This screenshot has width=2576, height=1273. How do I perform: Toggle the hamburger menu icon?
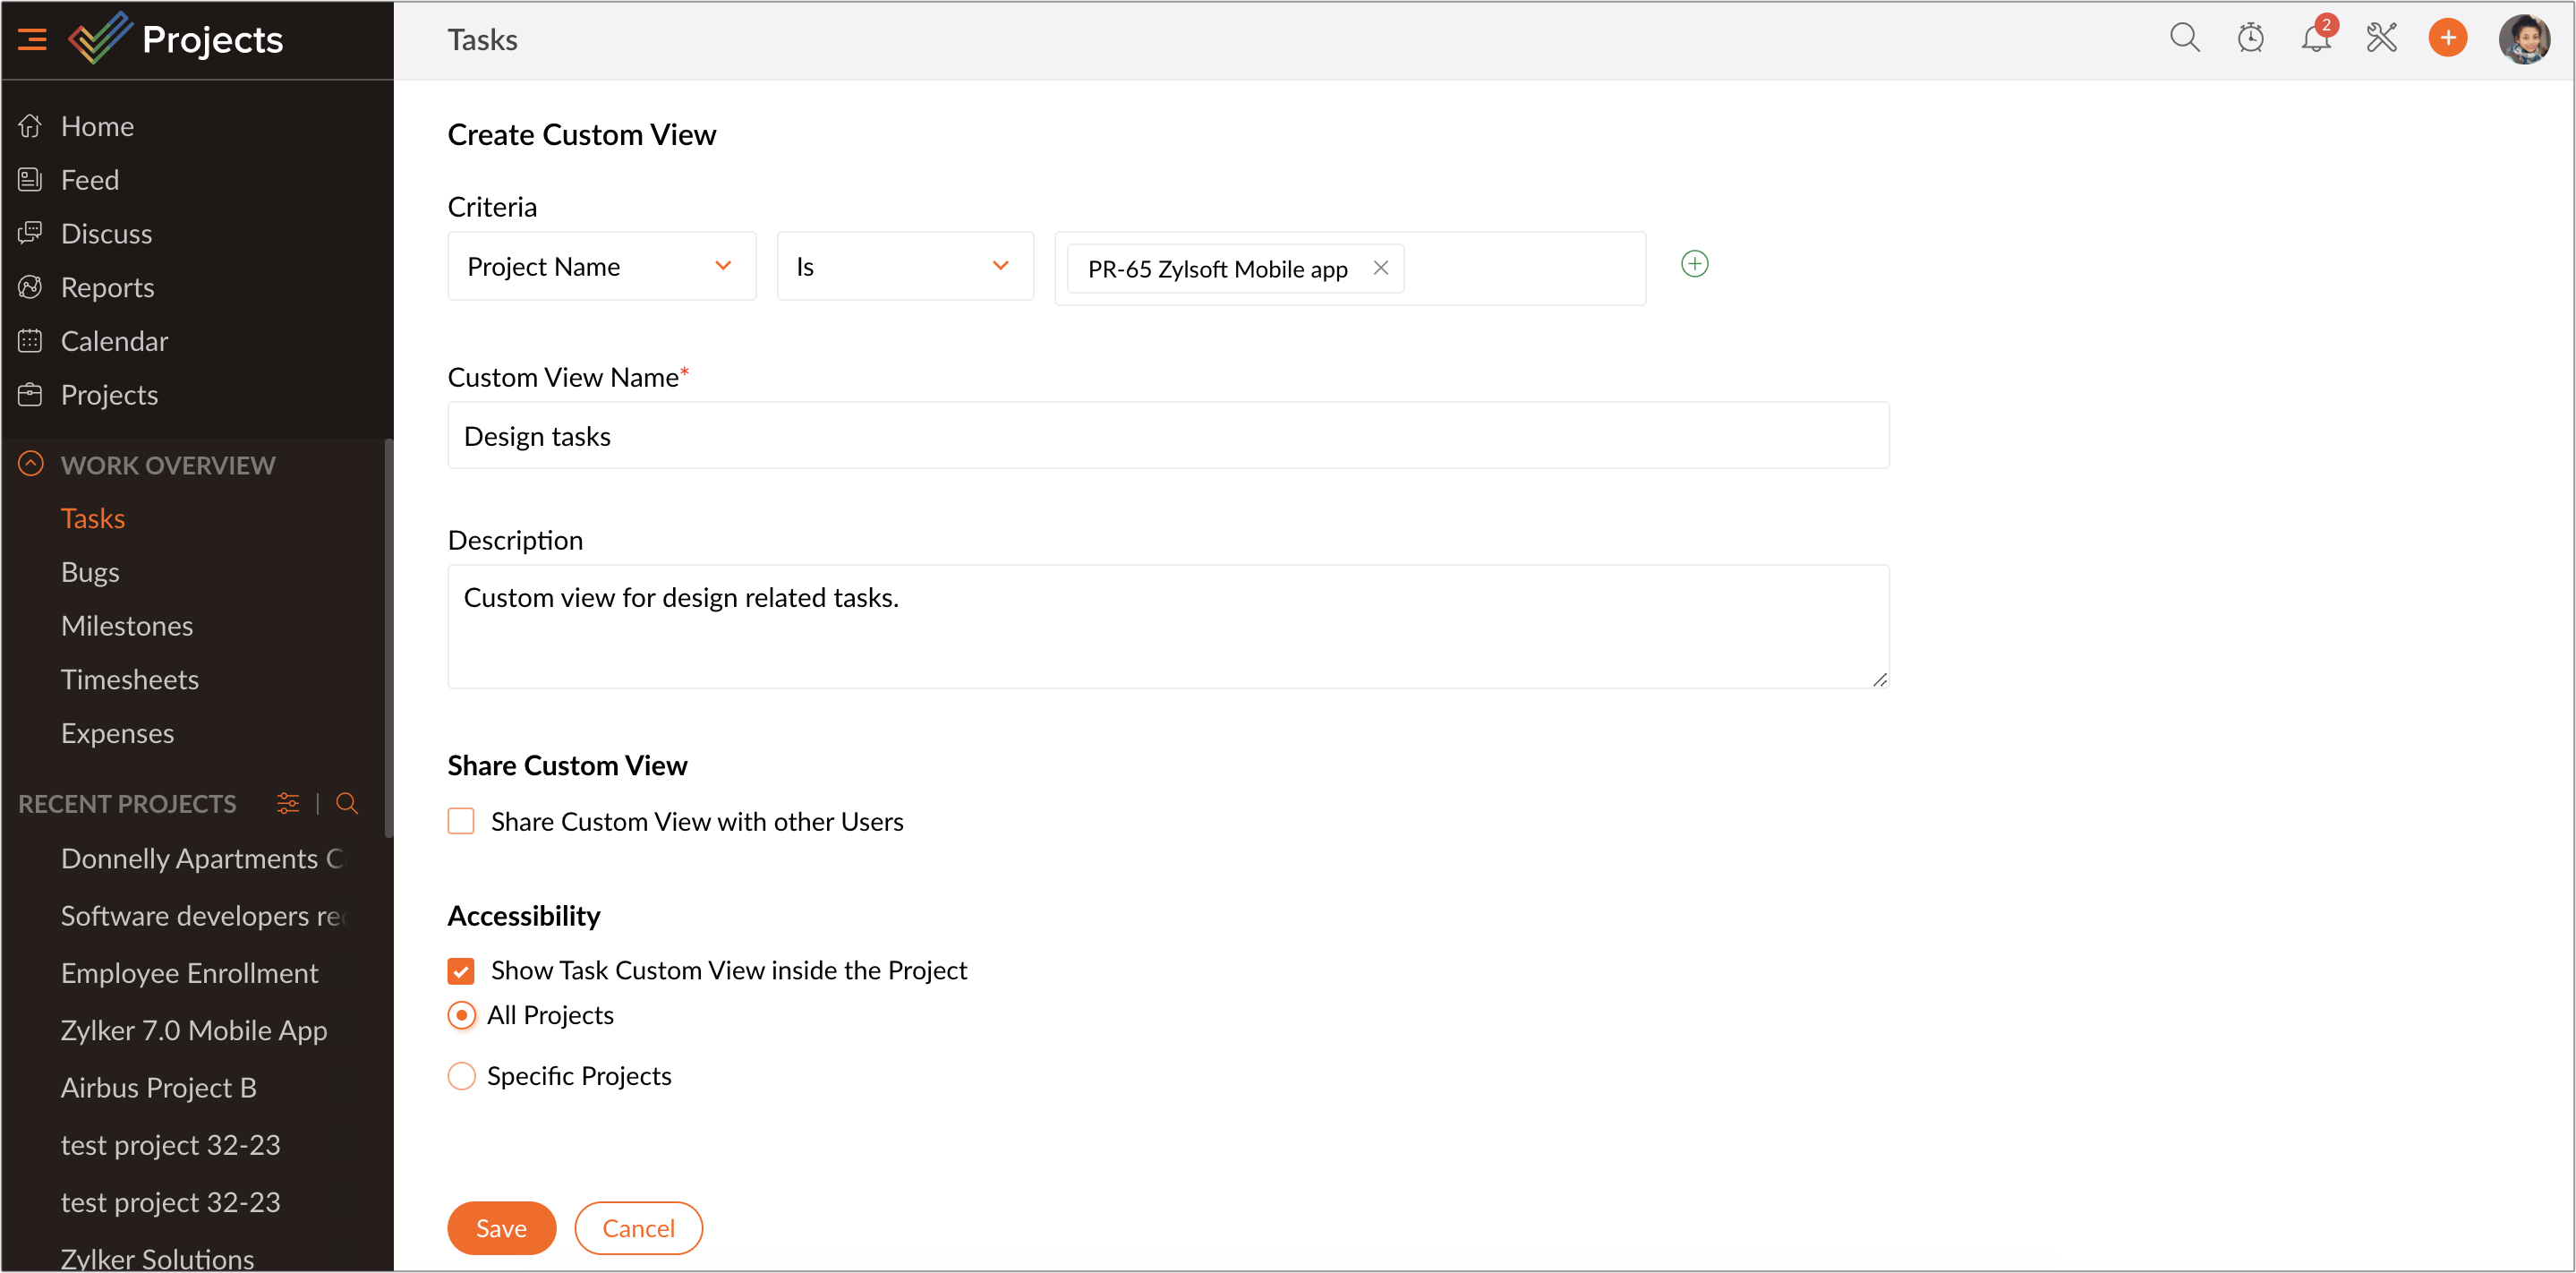(x=32, y=40)
